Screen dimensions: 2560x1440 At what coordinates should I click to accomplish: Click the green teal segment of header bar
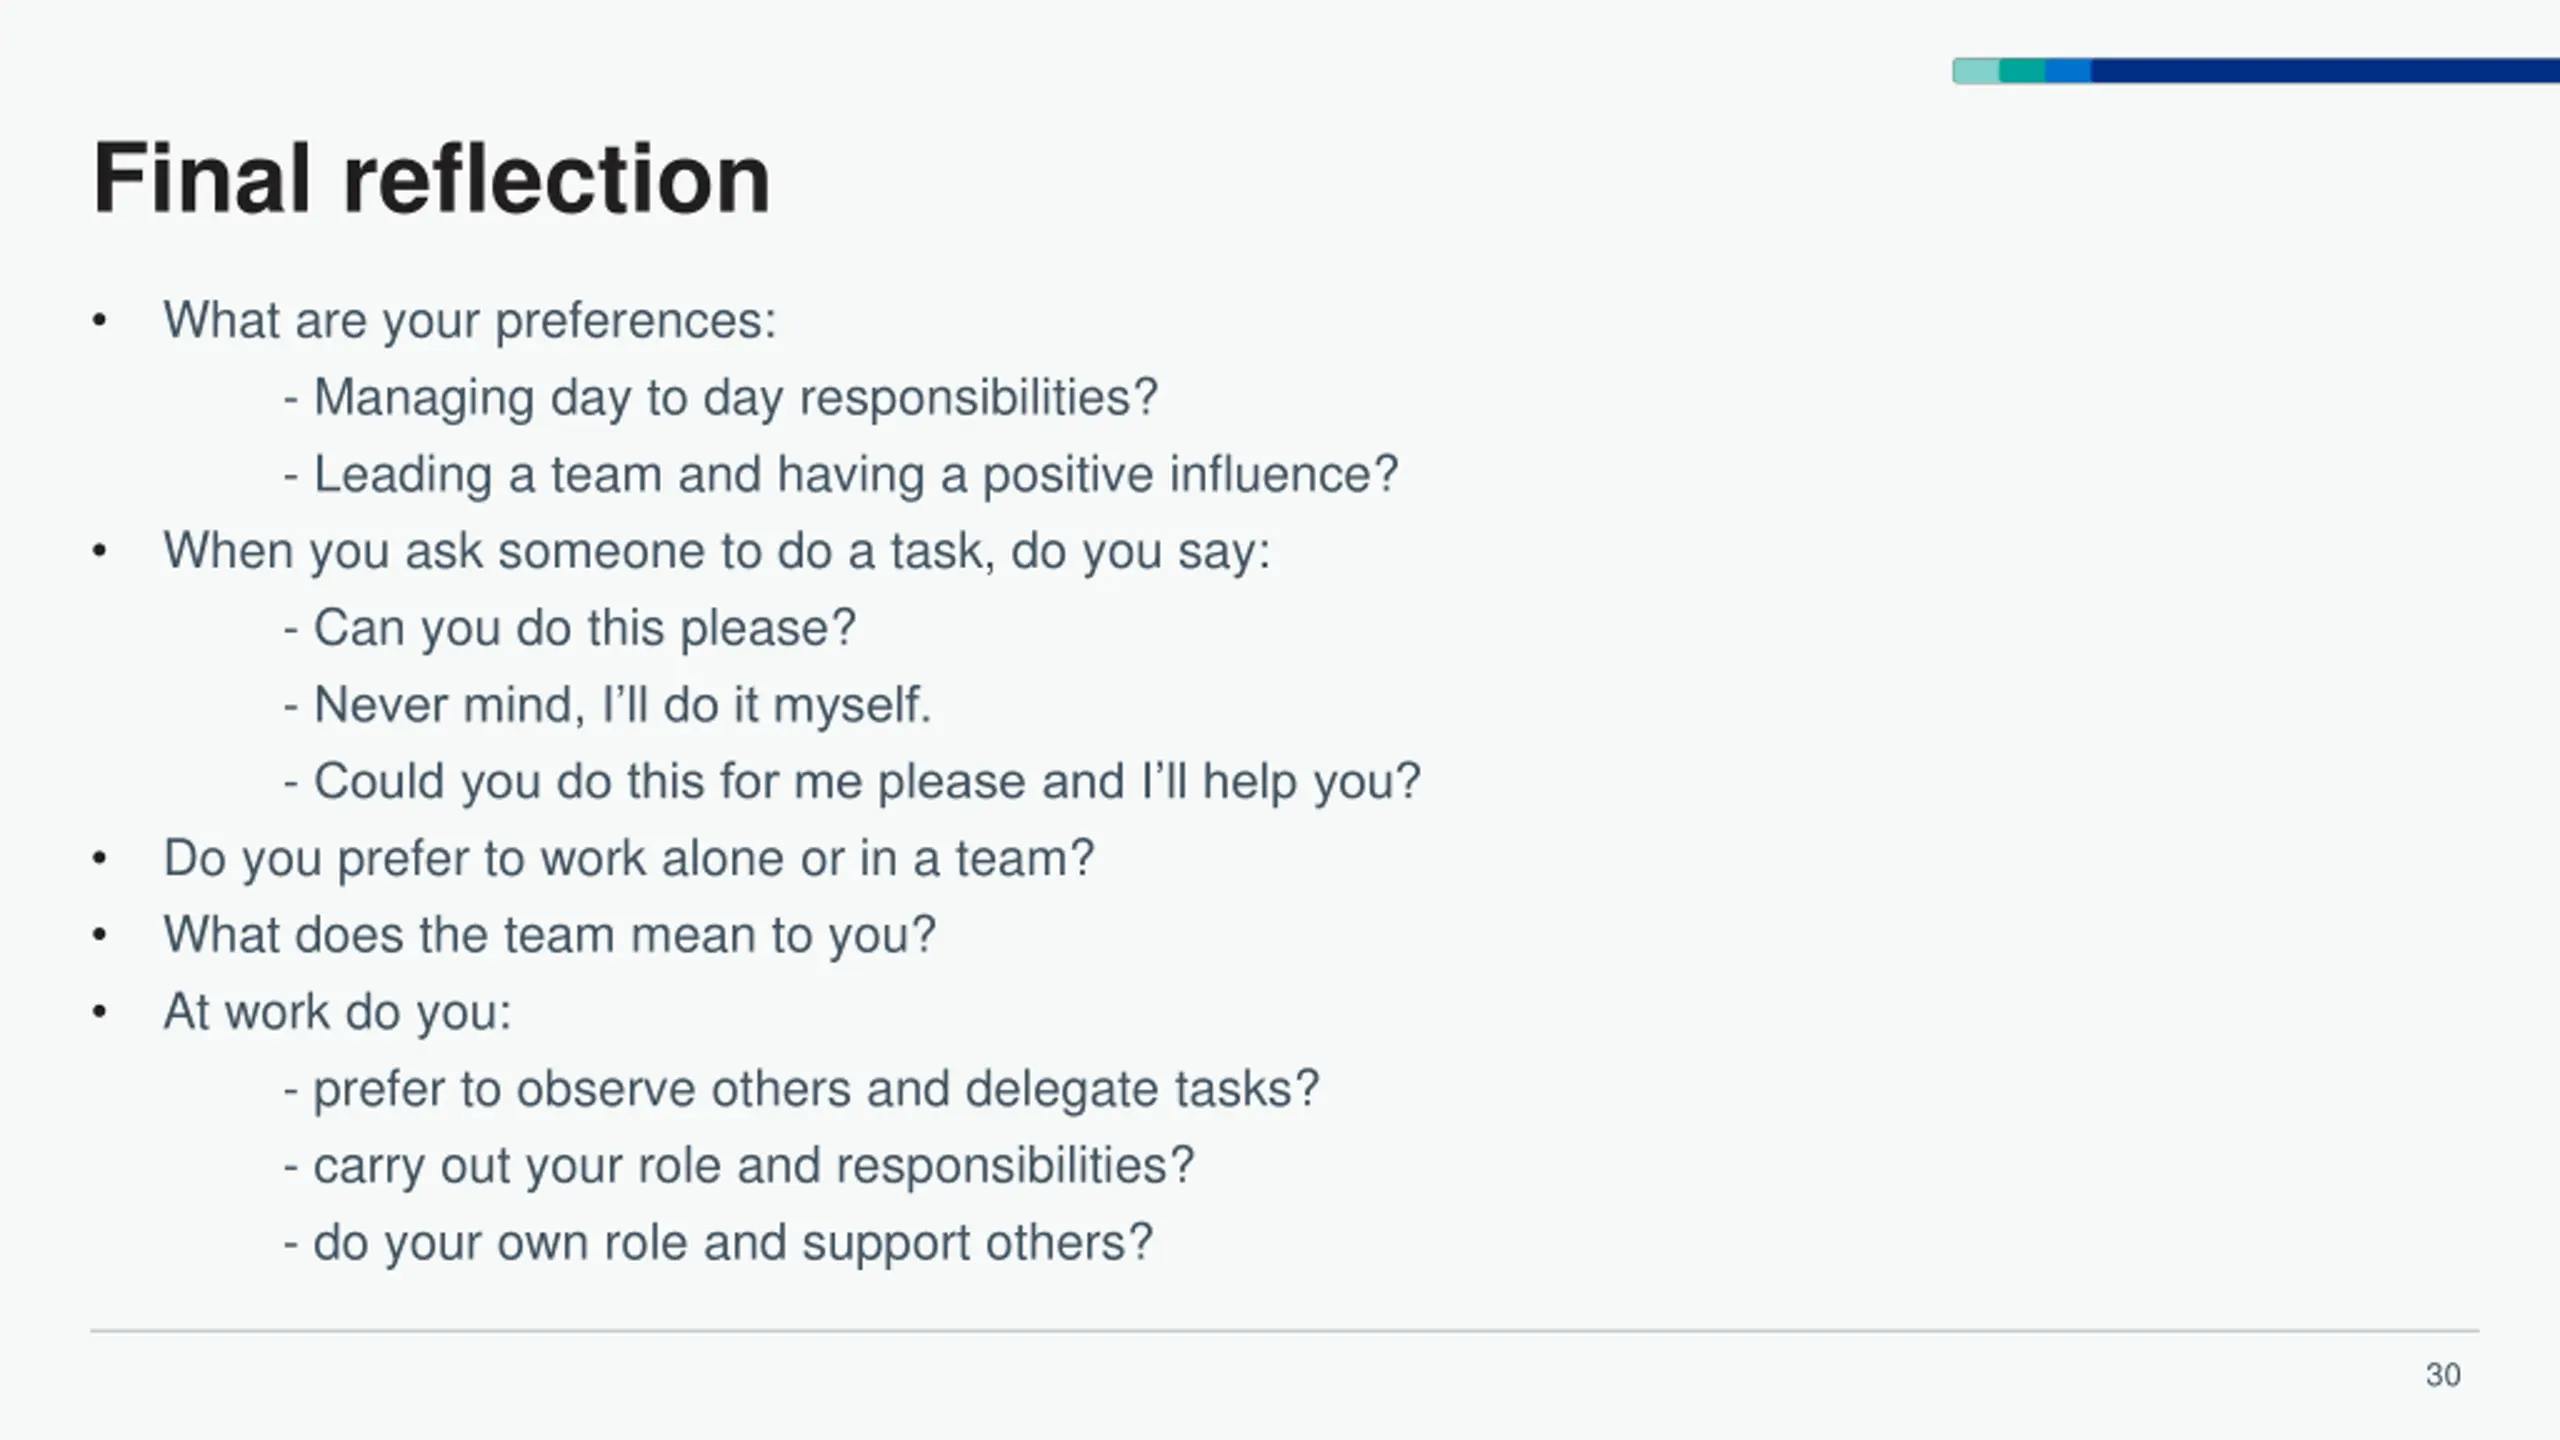(2022, 71)
